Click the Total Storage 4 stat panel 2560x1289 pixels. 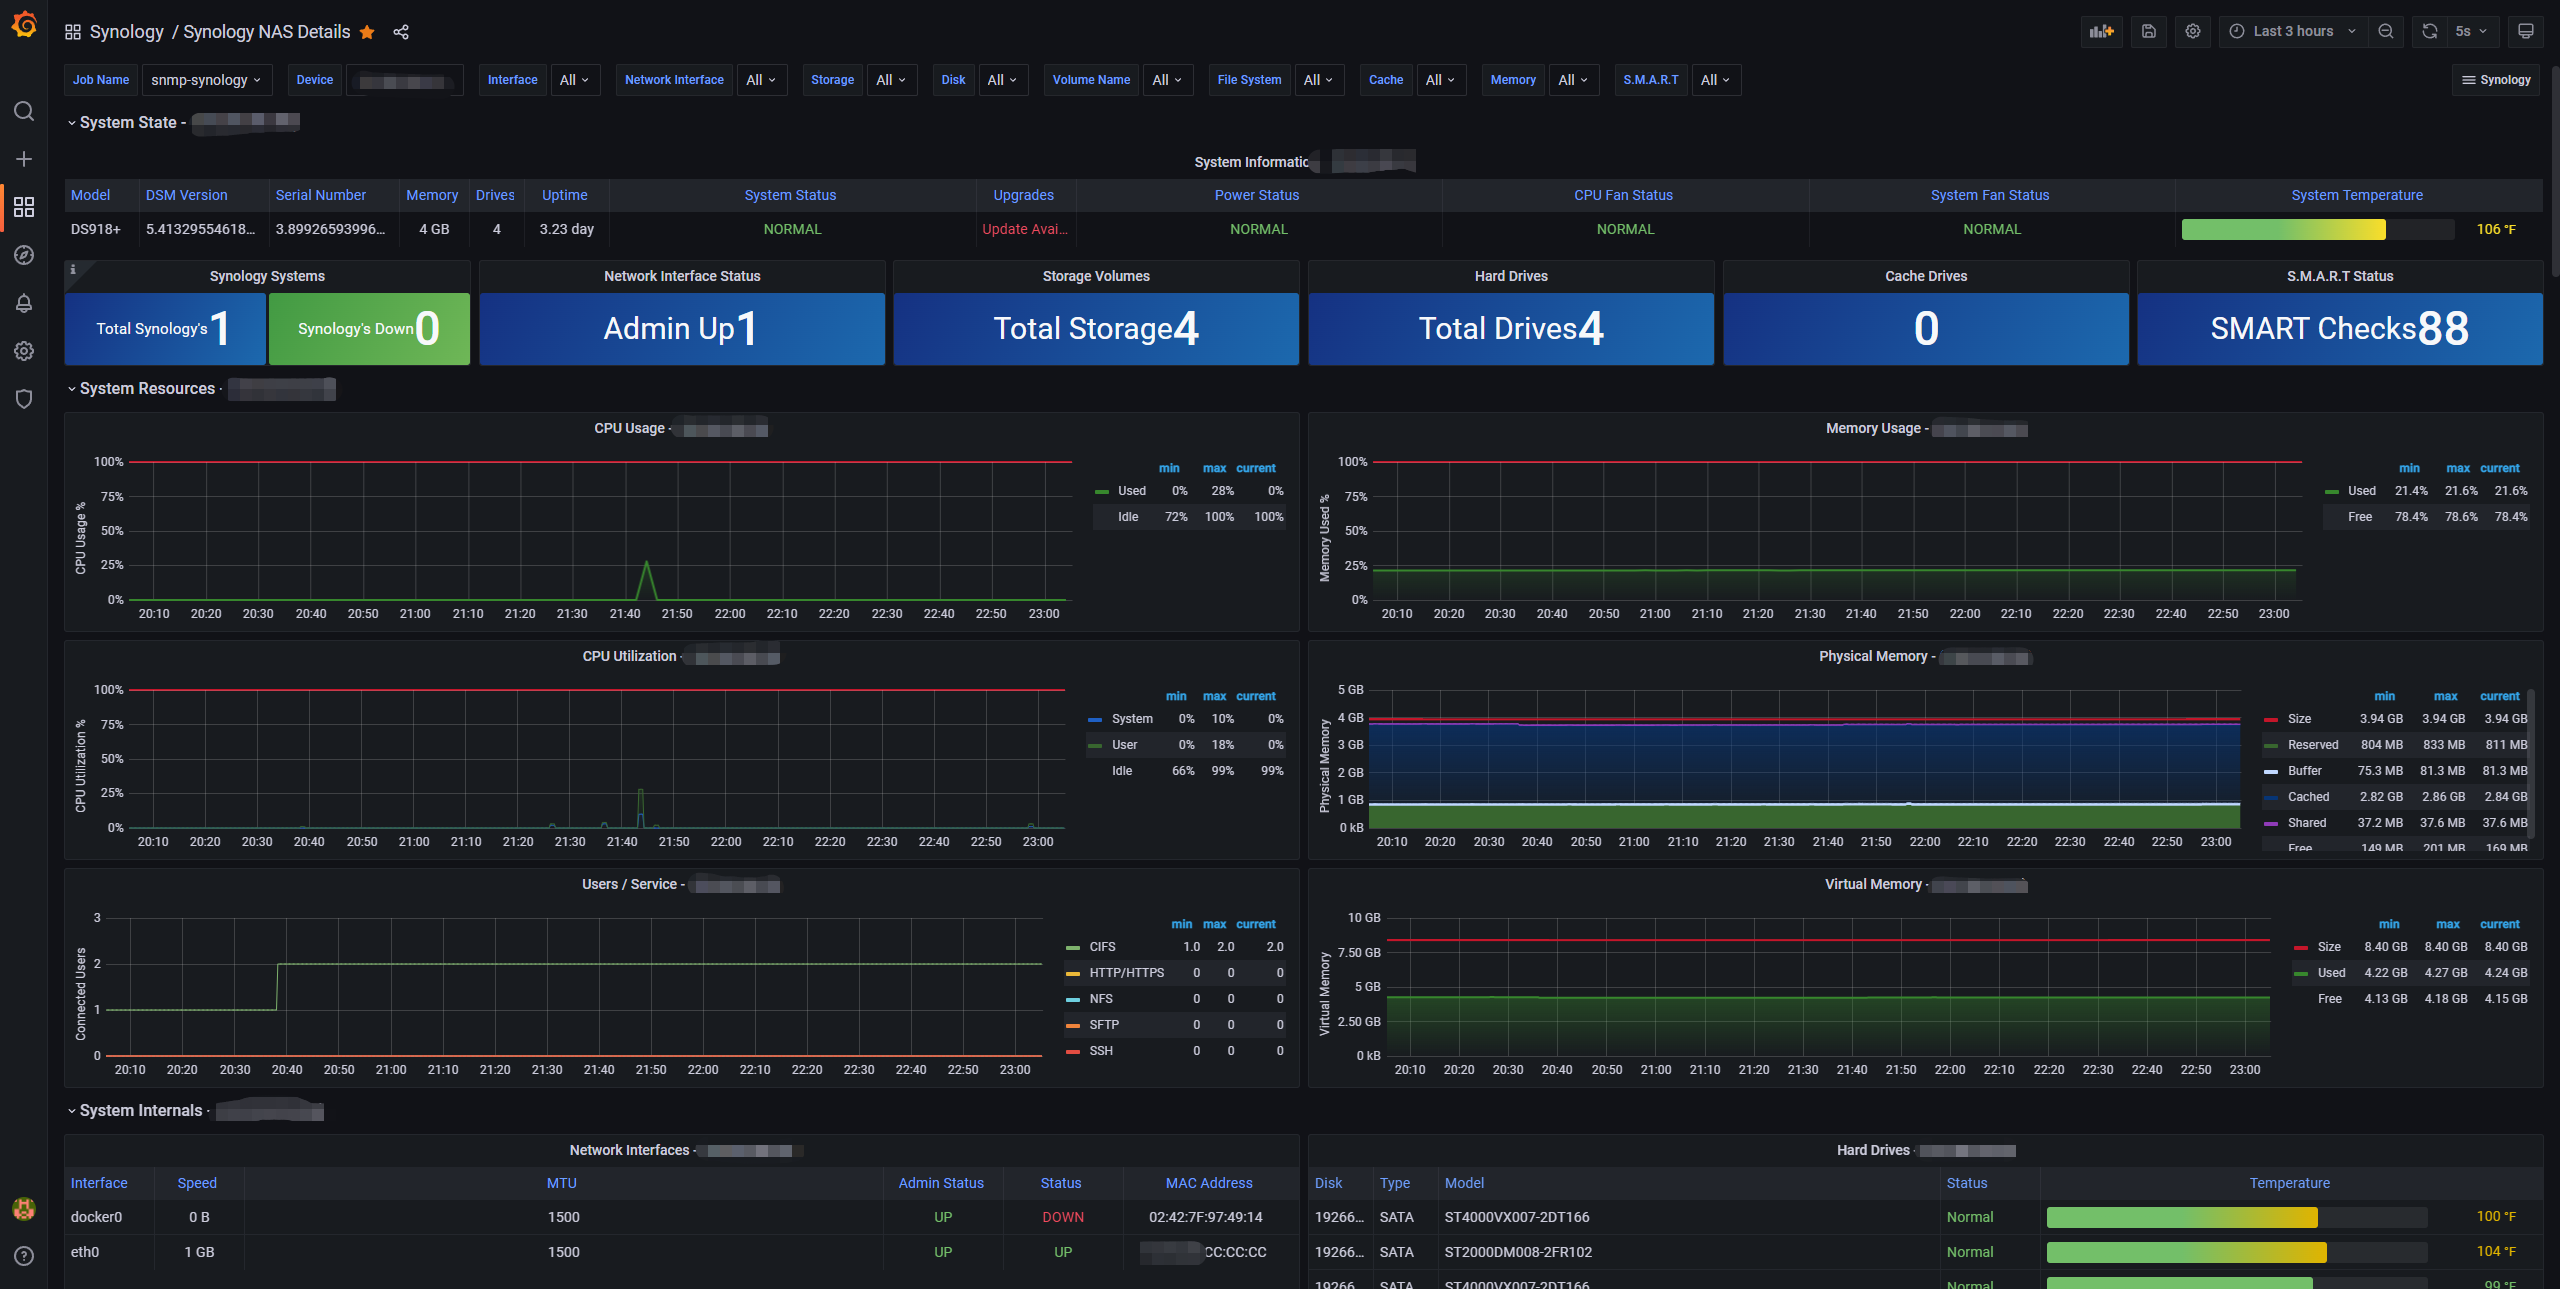point(1096,328)
